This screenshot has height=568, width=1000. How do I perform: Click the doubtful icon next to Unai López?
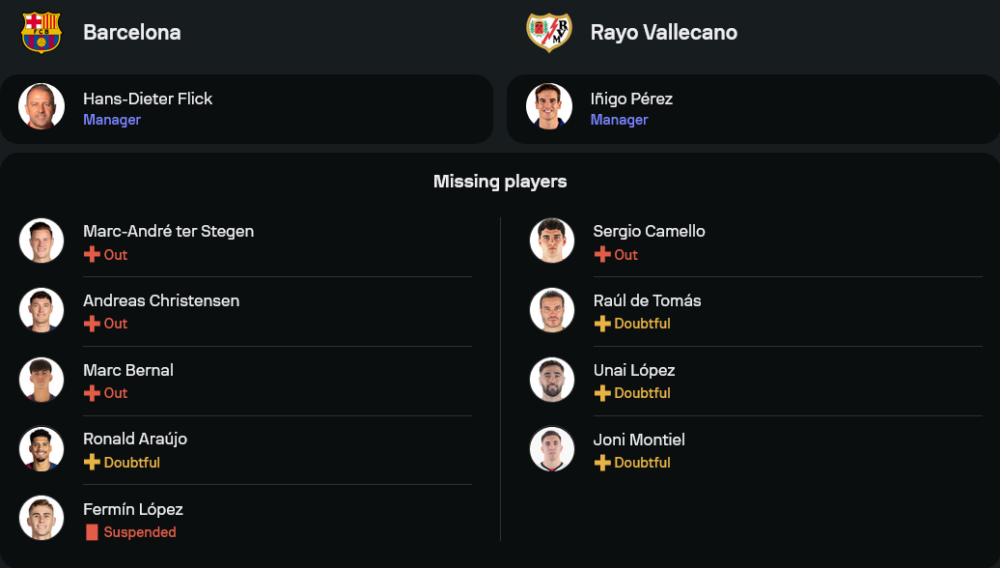602,393
